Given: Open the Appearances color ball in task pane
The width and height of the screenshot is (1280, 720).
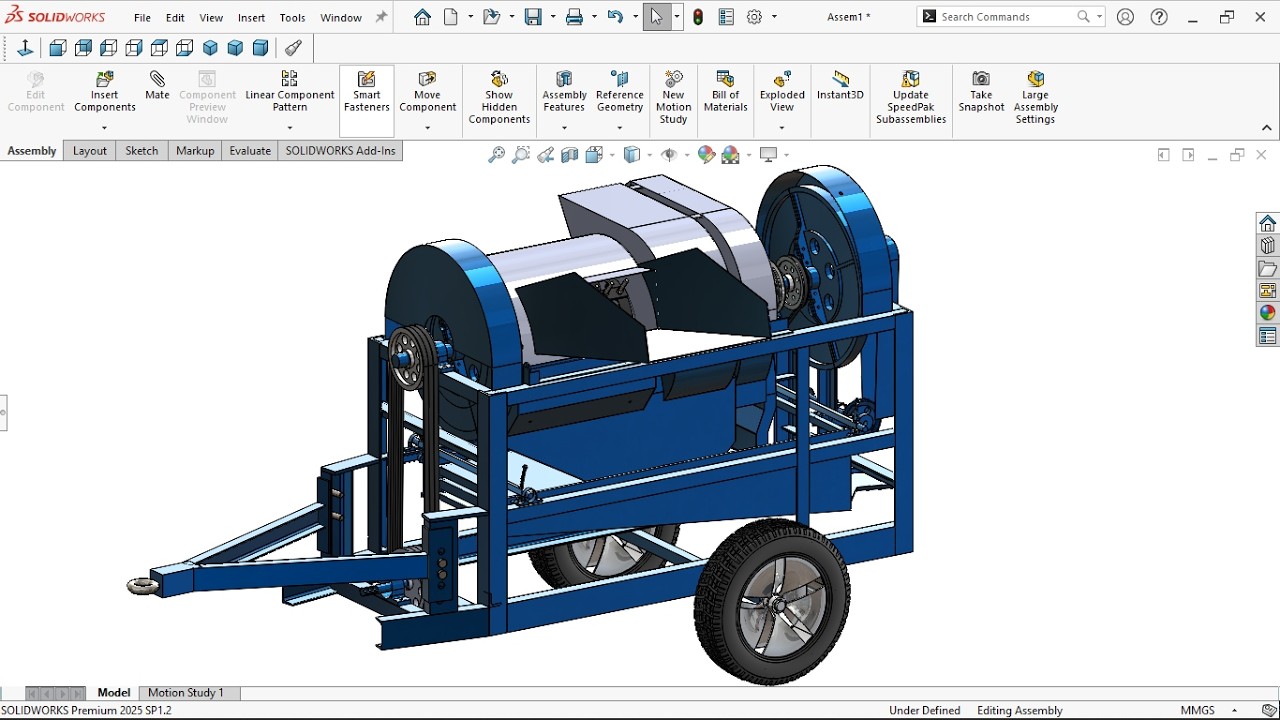Looking at the screenshot, I should pyautogui.click(x=1268, y=313).
